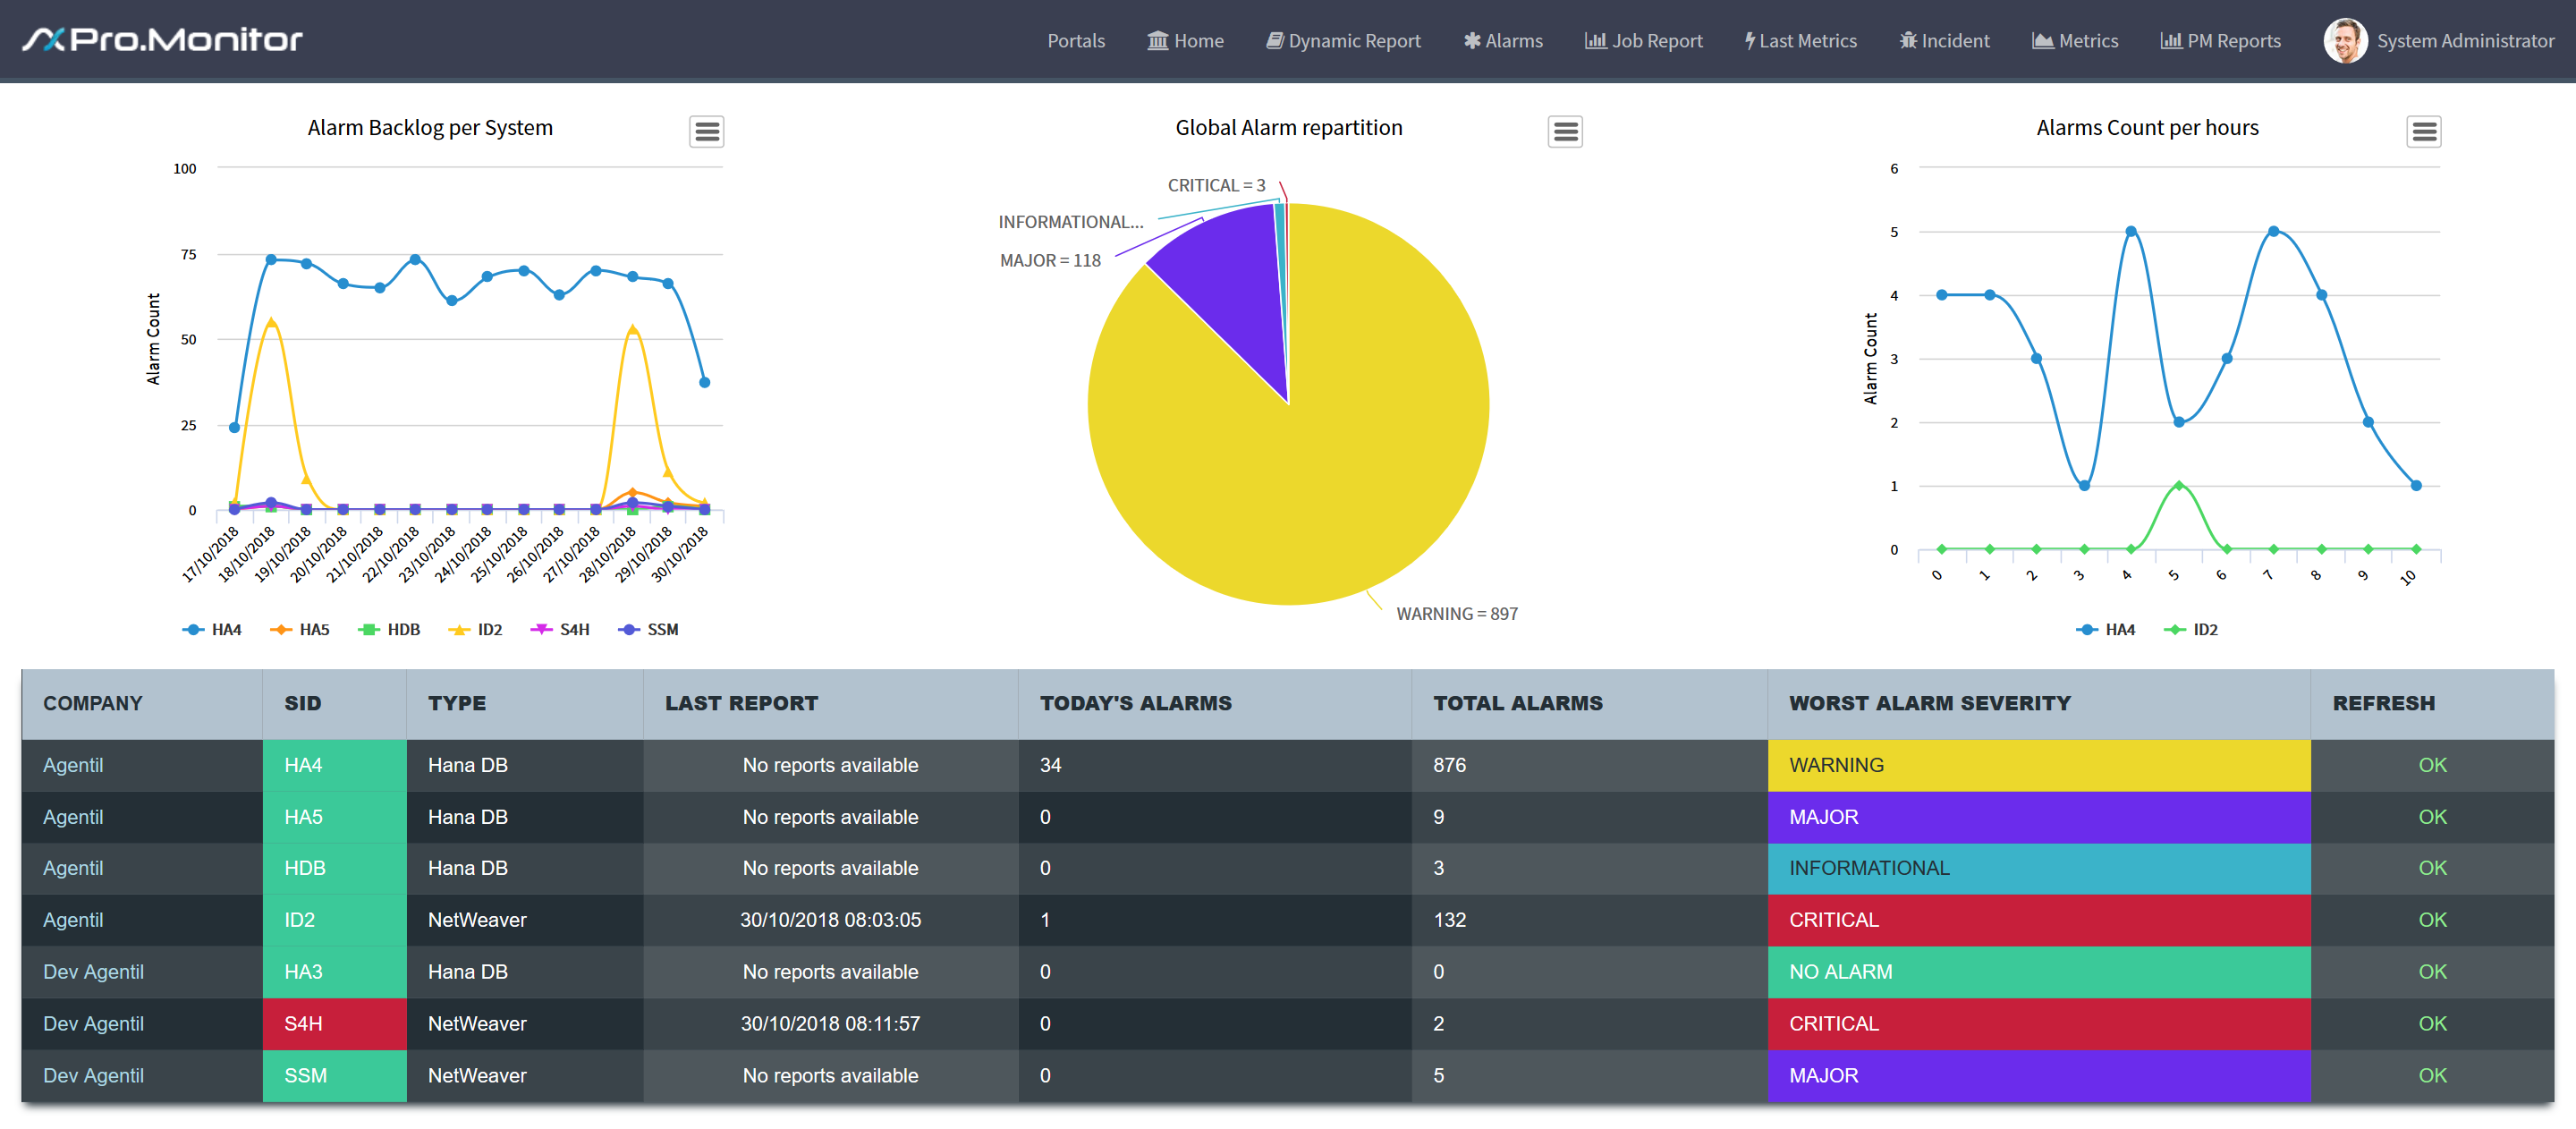Open Job Report in navigation
The image size is (2576, 1129).
1643,41
